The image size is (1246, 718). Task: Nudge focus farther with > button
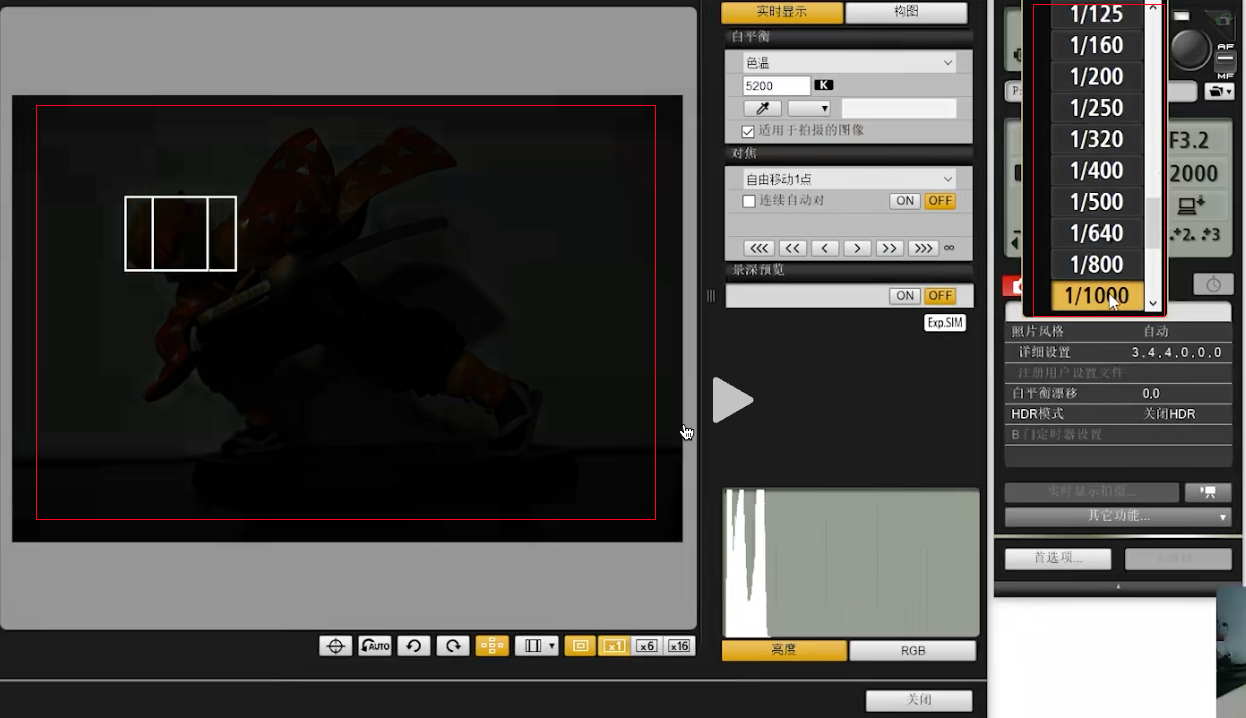(x=857, y=248)
